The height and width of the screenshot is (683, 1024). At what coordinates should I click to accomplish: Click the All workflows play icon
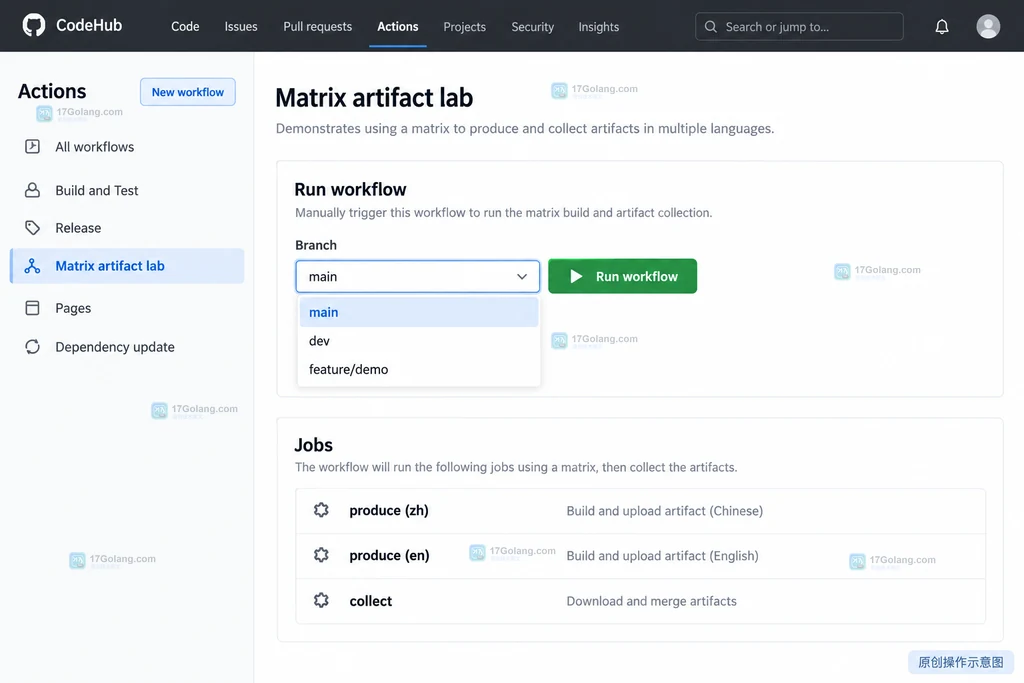tap(32, 146)
